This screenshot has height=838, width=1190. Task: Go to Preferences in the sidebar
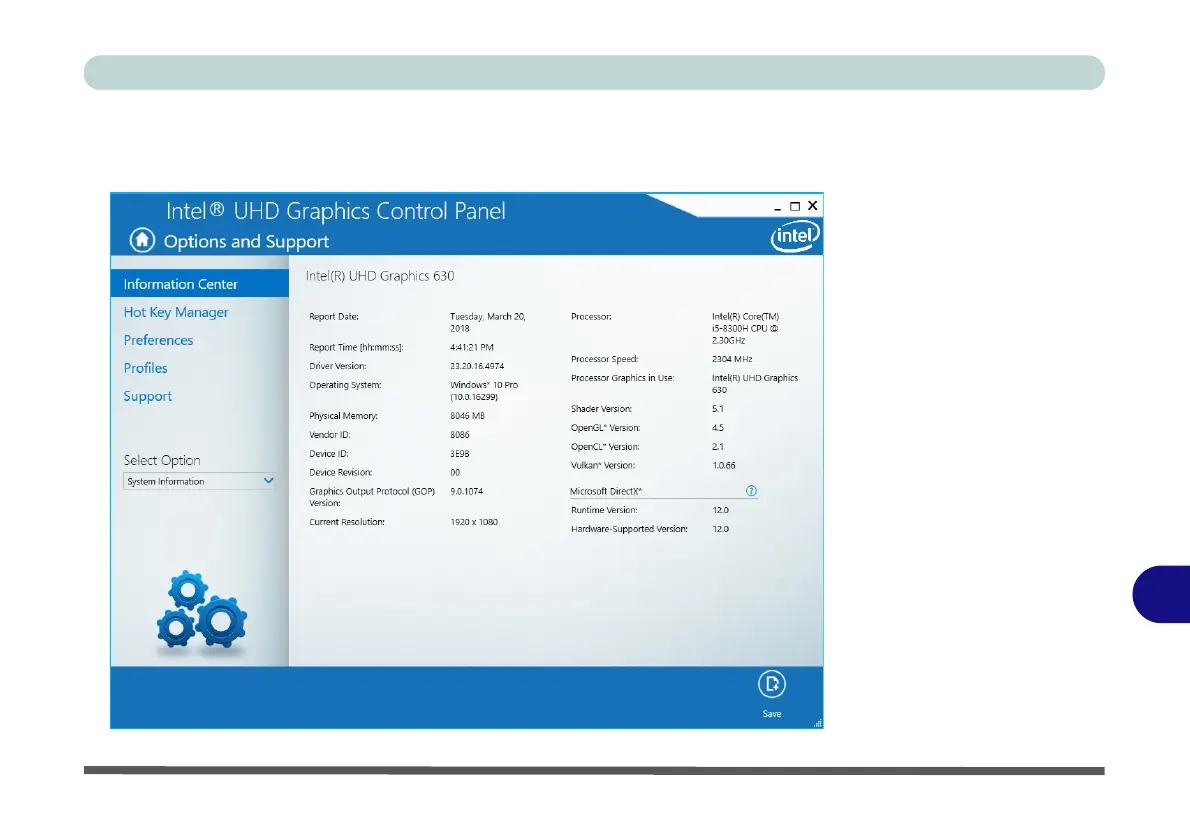pyautogui.click(x=158, y=340)
